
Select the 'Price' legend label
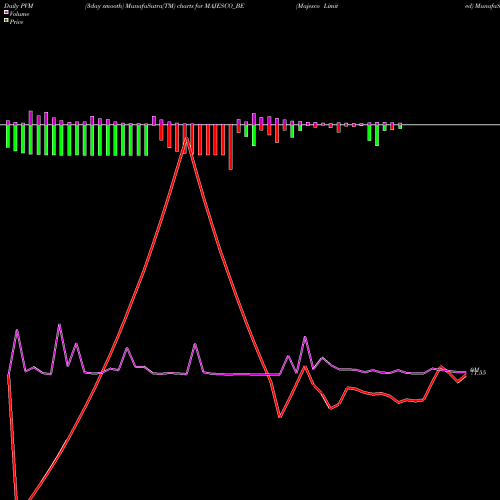tap(17, 22)
